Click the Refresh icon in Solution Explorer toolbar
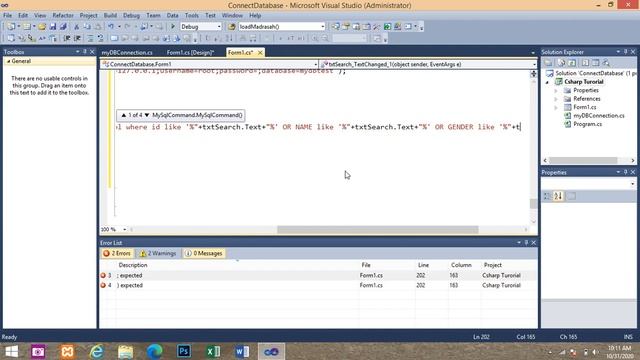 [x=572, y=63]
